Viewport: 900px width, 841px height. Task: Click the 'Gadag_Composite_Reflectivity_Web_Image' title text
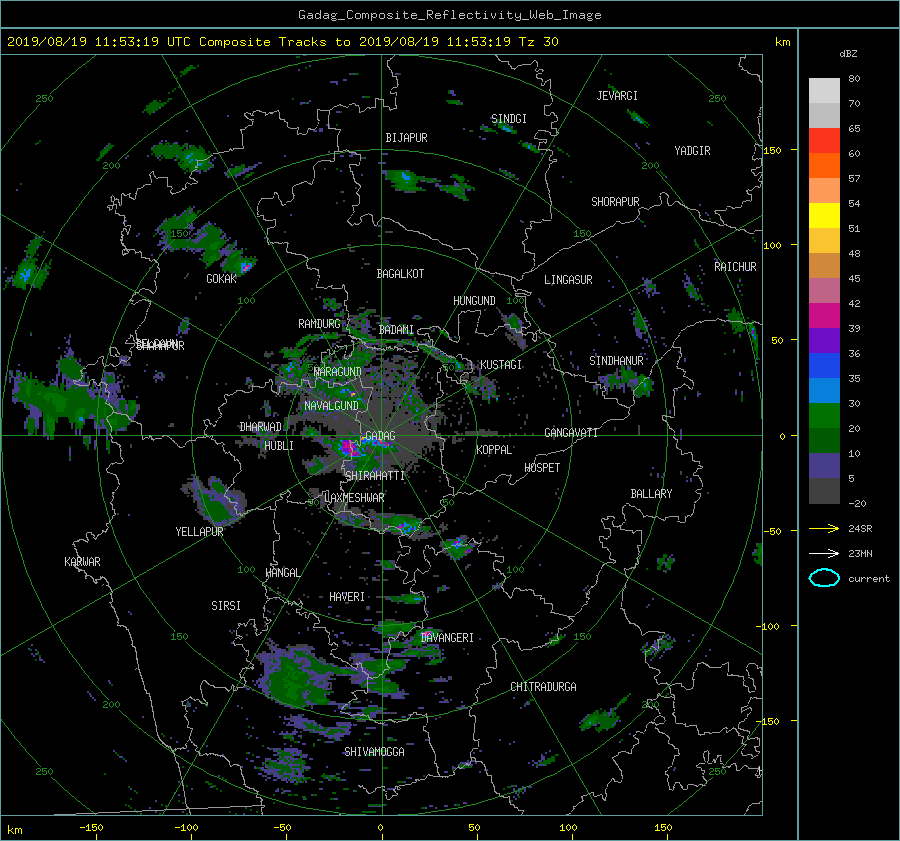click(449, 15)
